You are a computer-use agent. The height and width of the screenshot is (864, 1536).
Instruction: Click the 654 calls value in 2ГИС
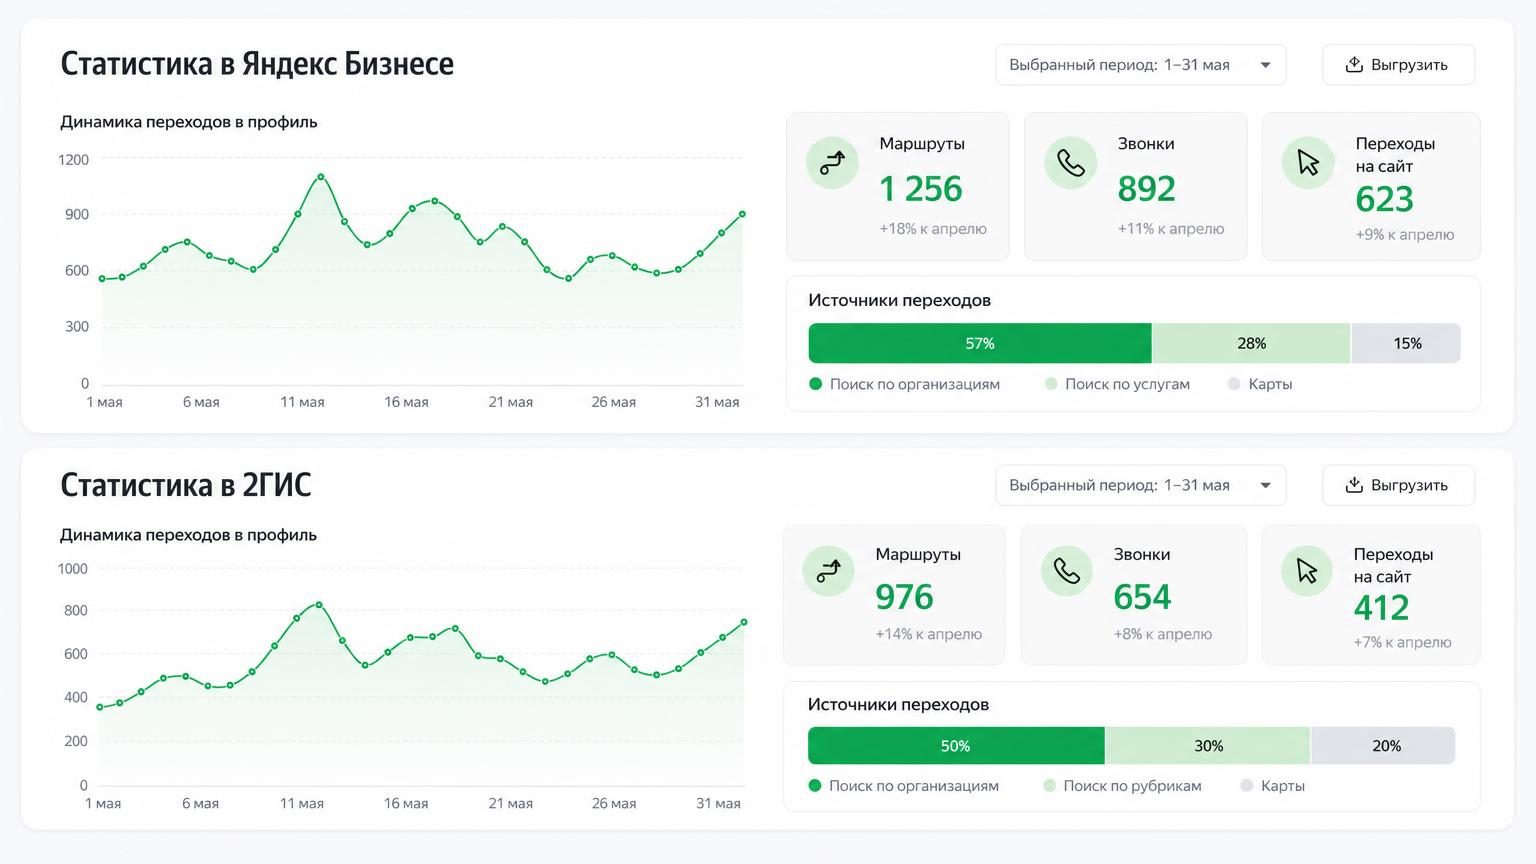[1142, 597]
